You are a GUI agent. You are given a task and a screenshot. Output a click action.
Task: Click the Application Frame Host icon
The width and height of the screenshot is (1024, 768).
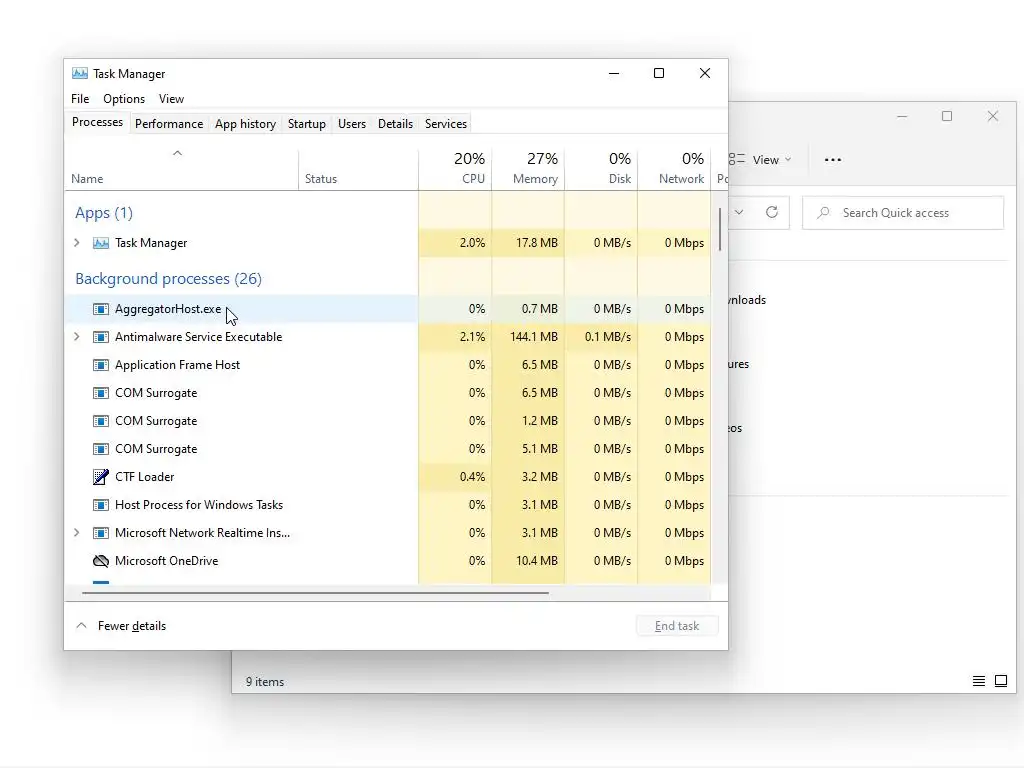(x=101, y=365)
